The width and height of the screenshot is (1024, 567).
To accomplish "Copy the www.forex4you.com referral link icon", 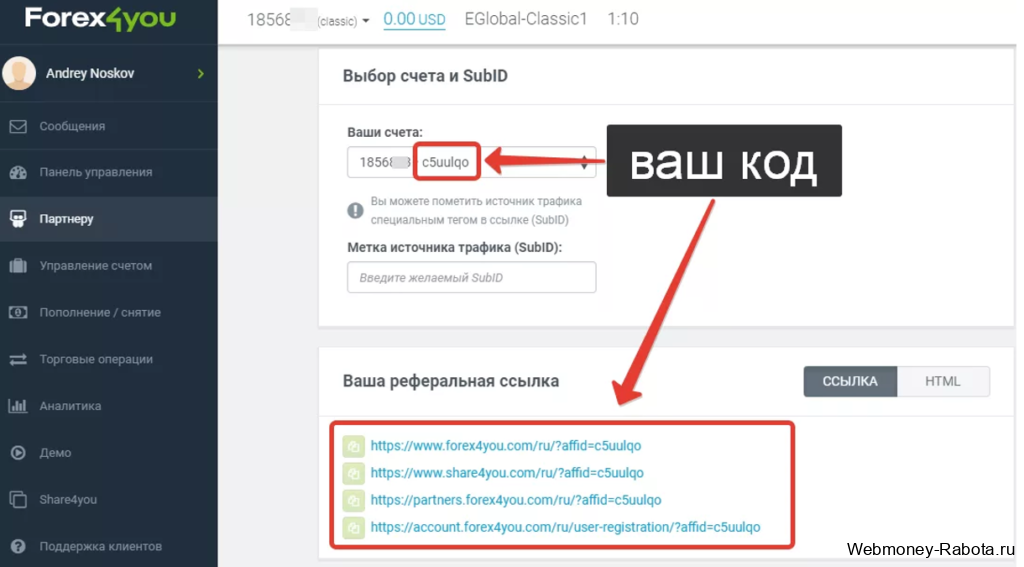I will [353, 446].
